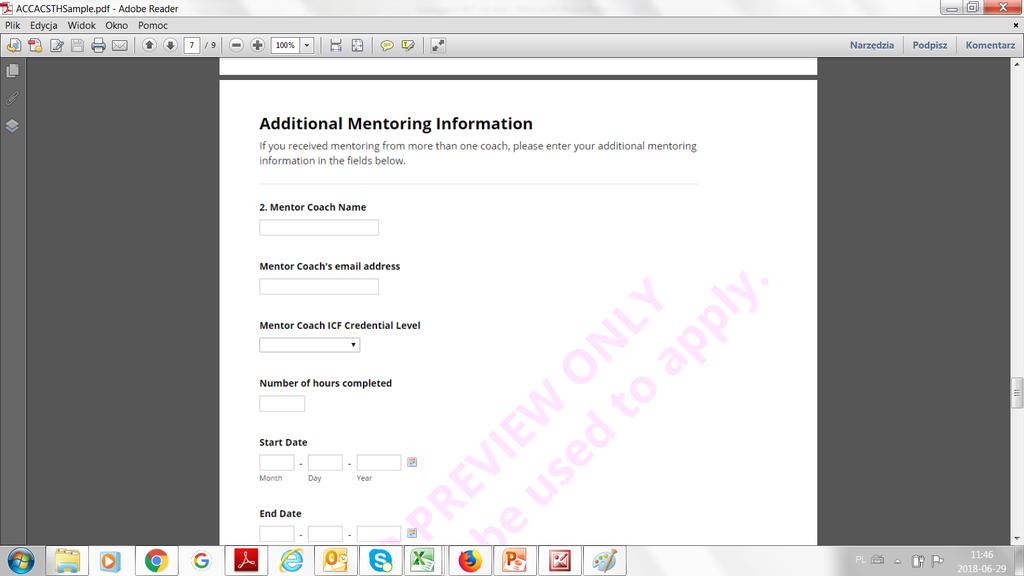This screenshot has width=1024, height=576.
Task: Open the Pomoc menu
Action: click(x=153, y=25)
